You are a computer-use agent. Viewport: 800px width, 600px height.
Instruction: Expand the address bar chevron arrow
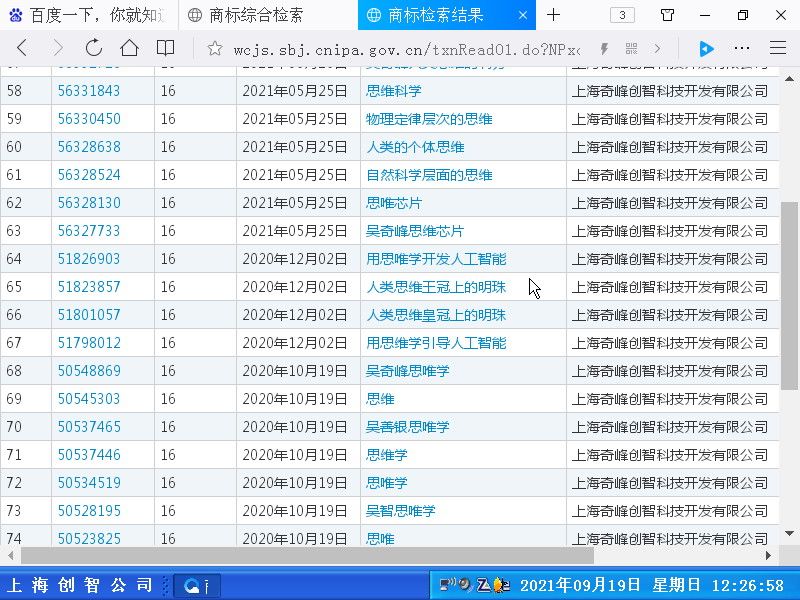coord(657,48)
